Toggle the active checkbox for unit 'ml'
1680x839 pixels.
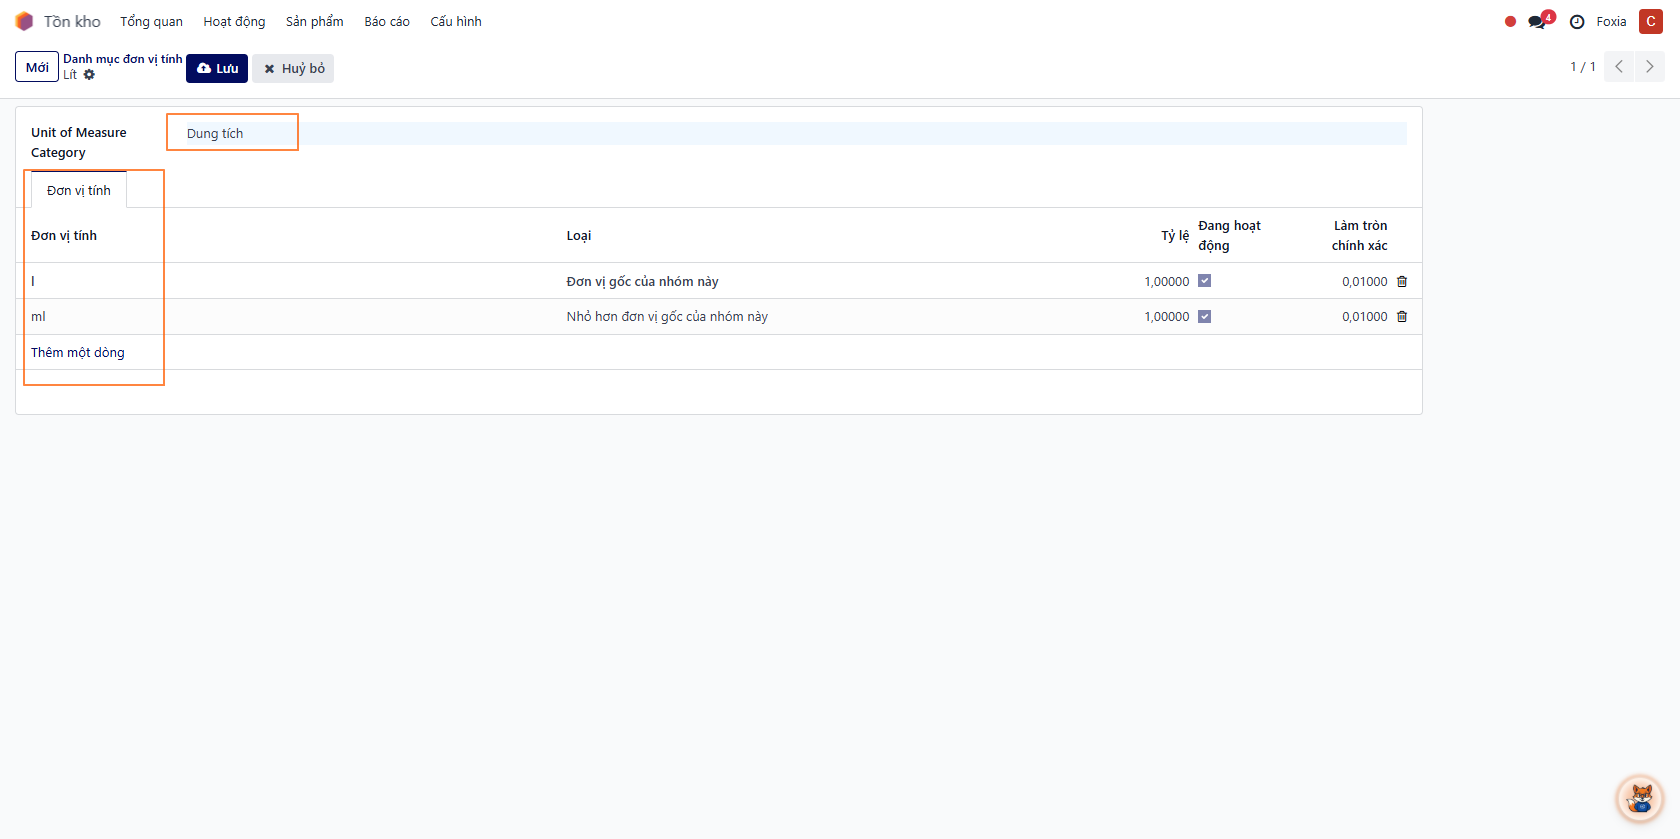(1204, 317)
